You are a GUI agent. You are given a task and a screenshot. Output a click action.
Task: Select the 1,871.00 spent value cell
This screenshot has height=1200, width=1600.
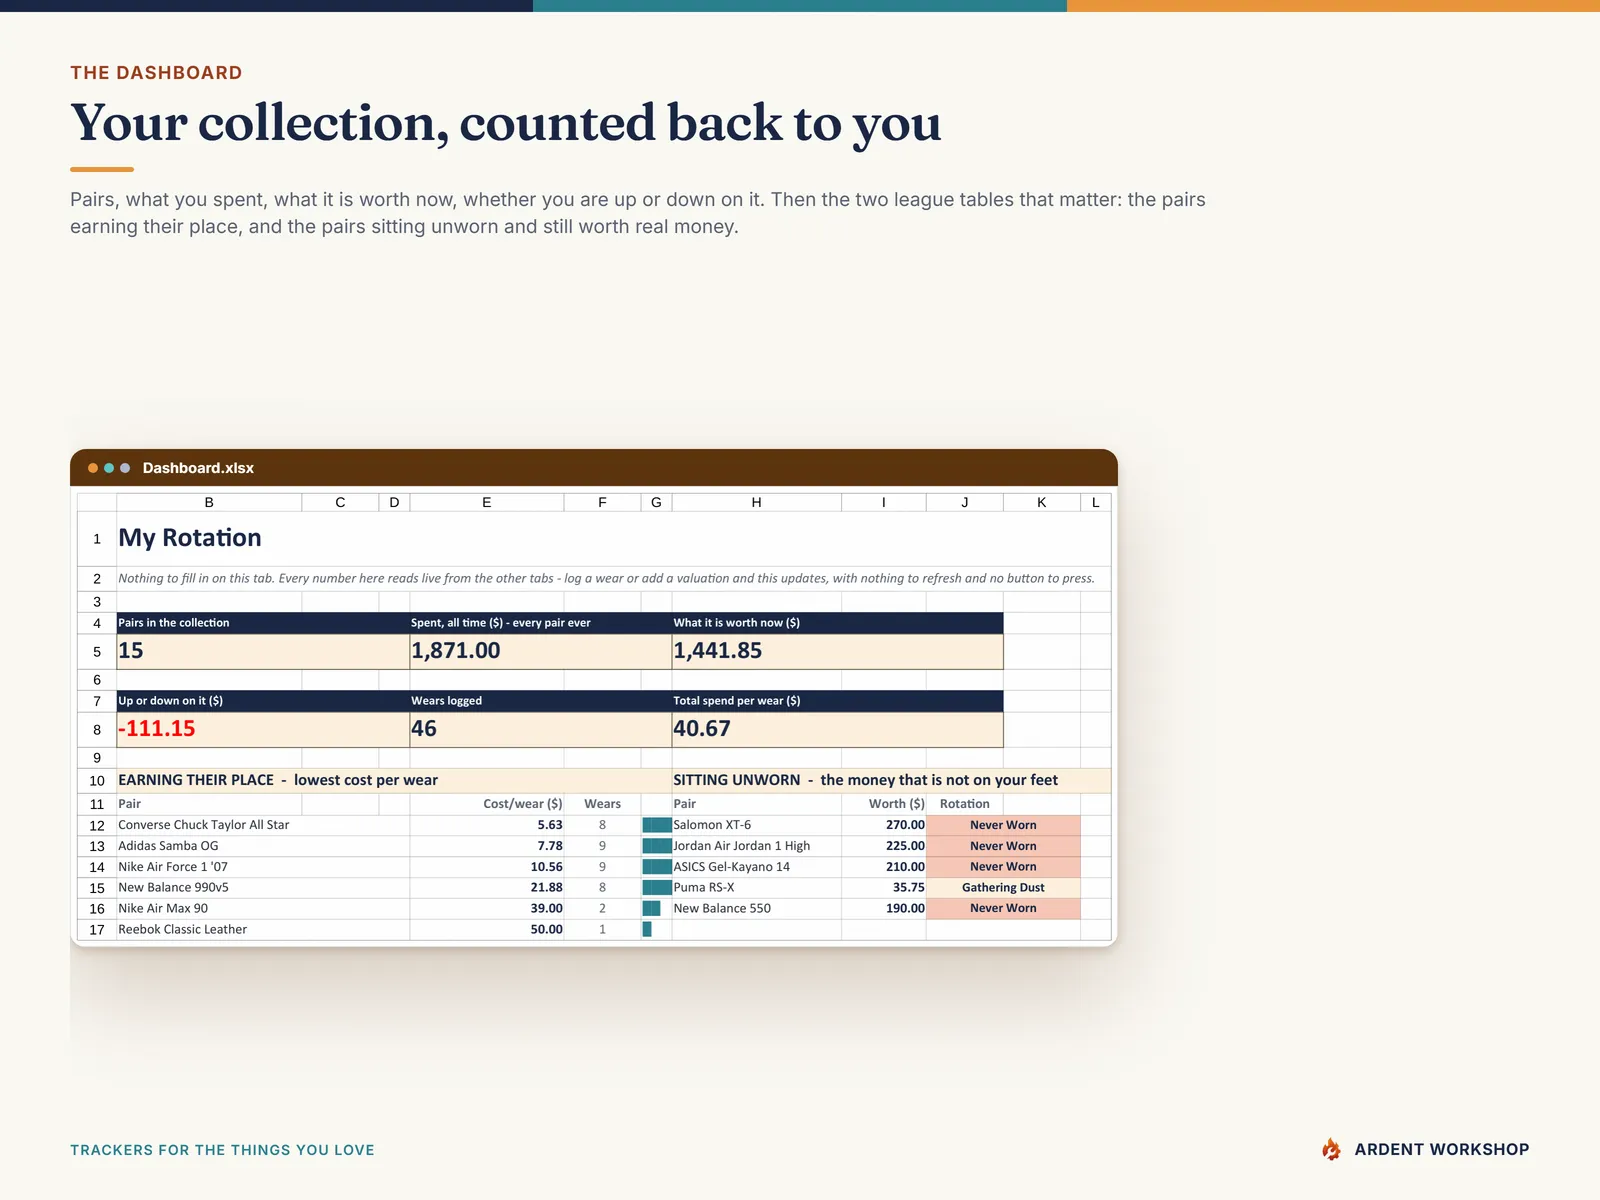[x=541, y=651]
